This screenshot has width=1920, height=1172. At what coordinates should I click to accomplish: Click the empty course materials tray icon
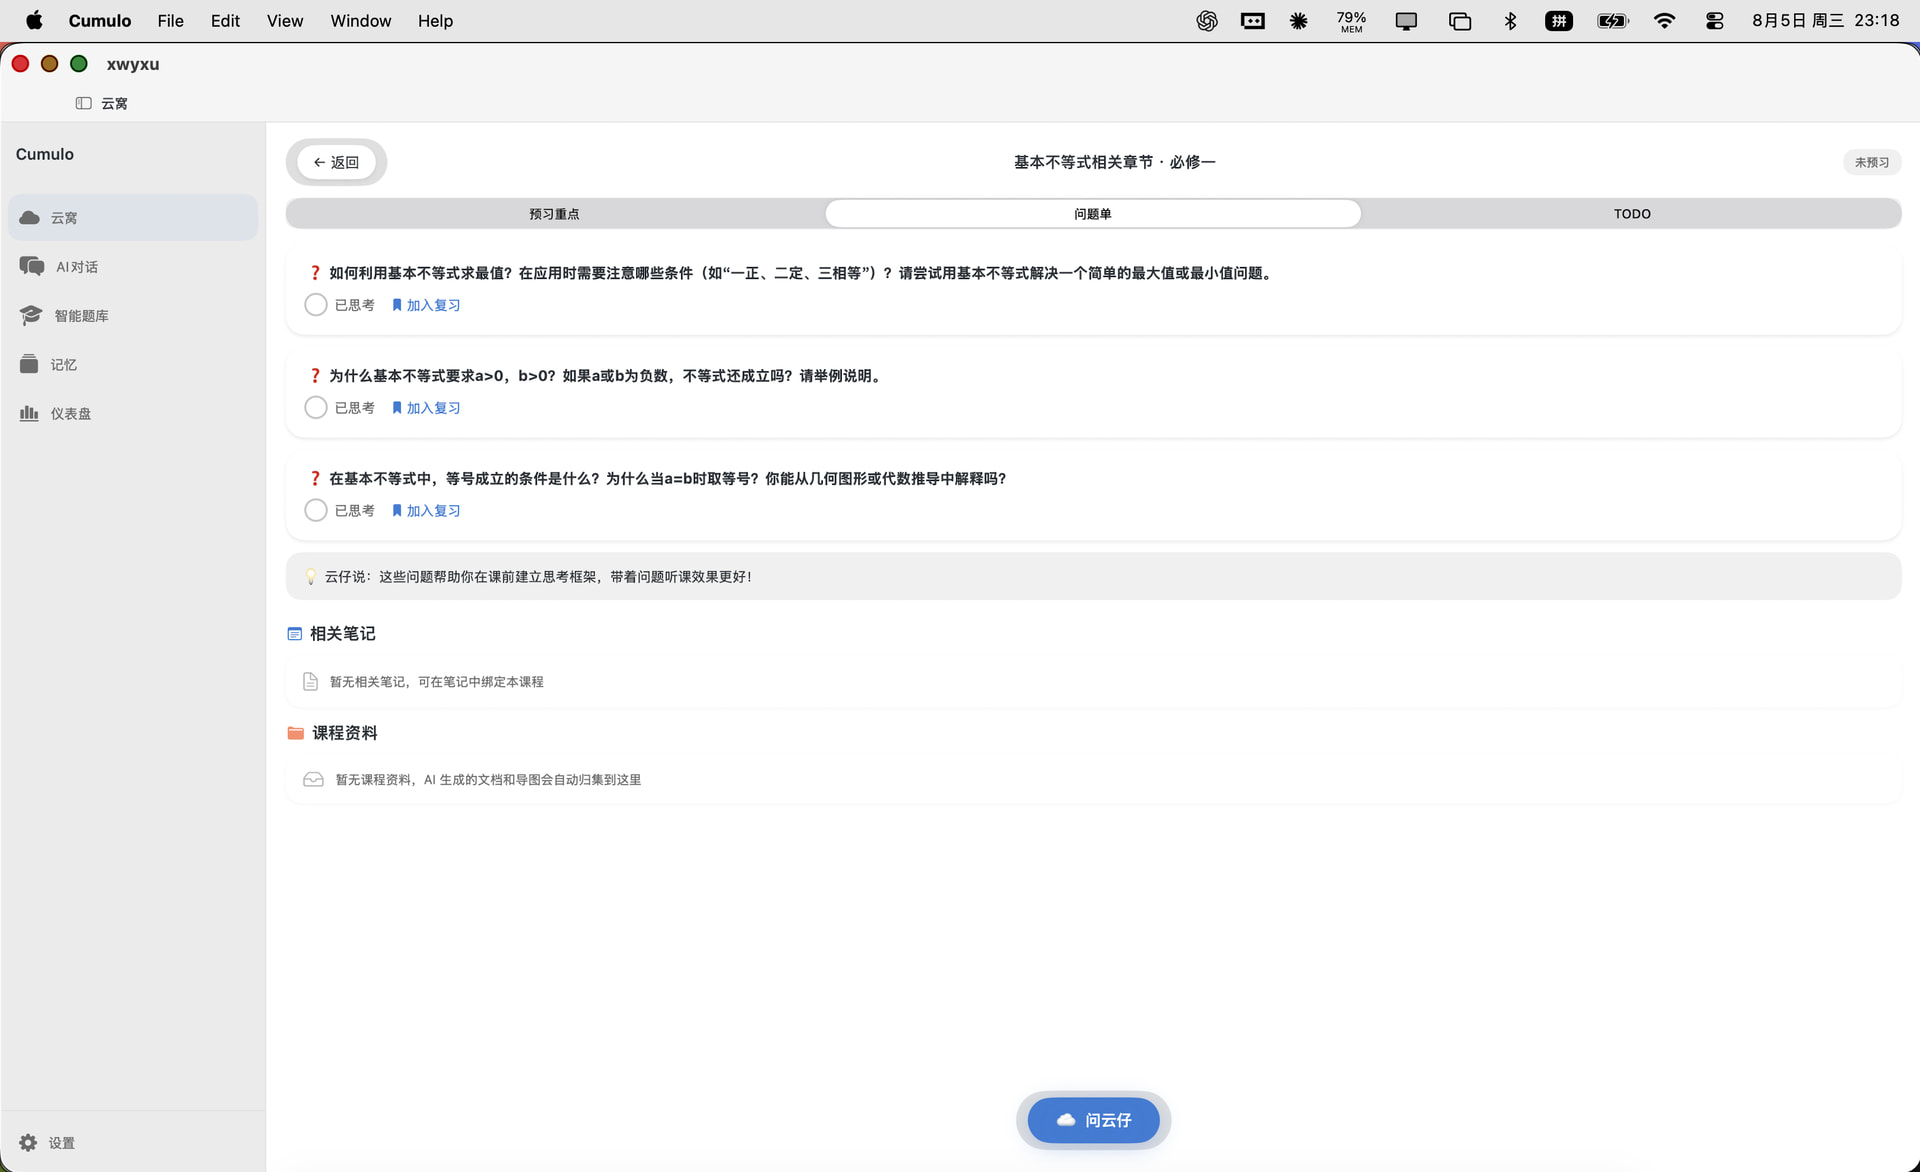(x=313, y=779)
